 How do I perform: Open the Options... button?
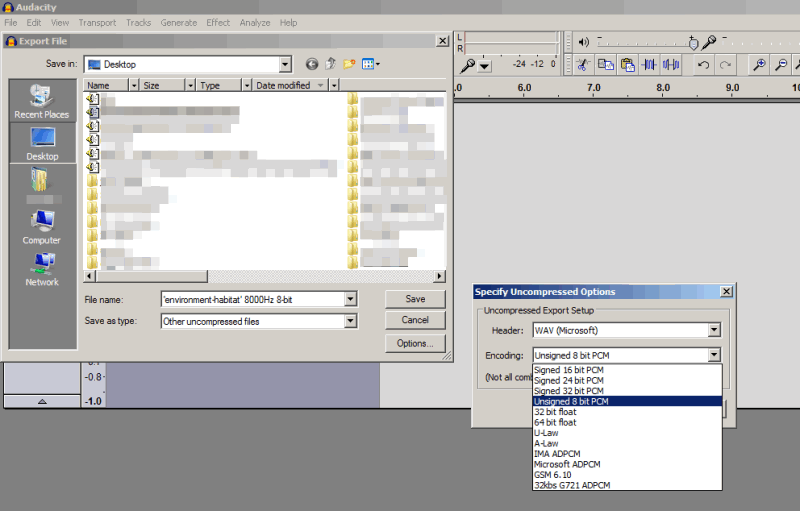click(x=414, y=343)
